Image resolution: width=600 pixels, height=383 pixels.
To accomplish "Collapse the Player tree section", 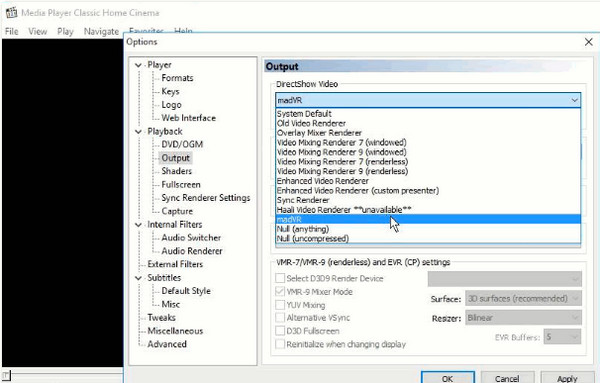I will point(138,65).
